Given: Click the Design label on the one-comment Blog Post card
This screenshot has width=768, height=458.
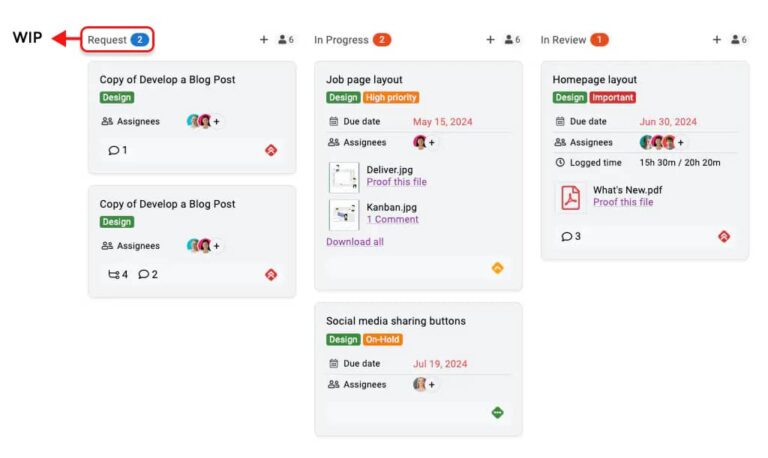Looking at the screenshot, I should (117, 97).
